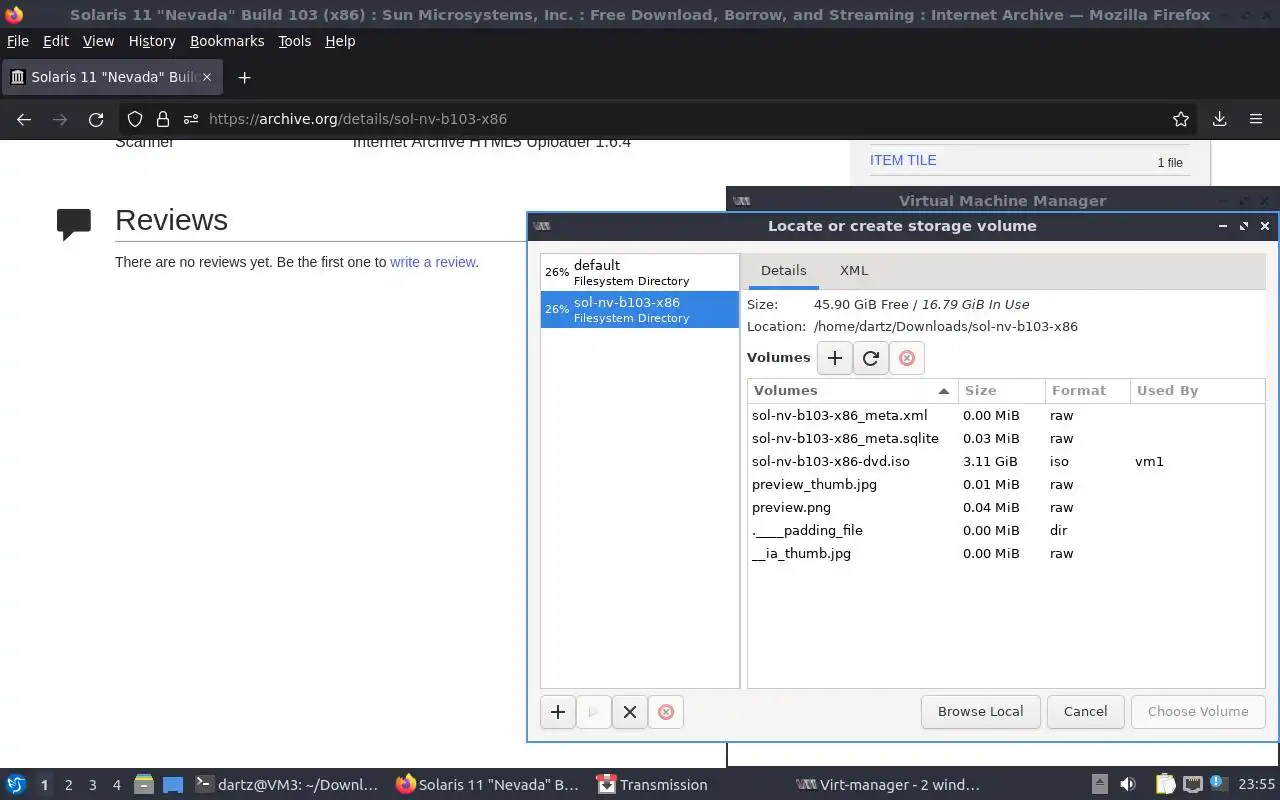Screen dimensions: 1280x800
Task: Click the tray notification info icon
Action: 1218,784
